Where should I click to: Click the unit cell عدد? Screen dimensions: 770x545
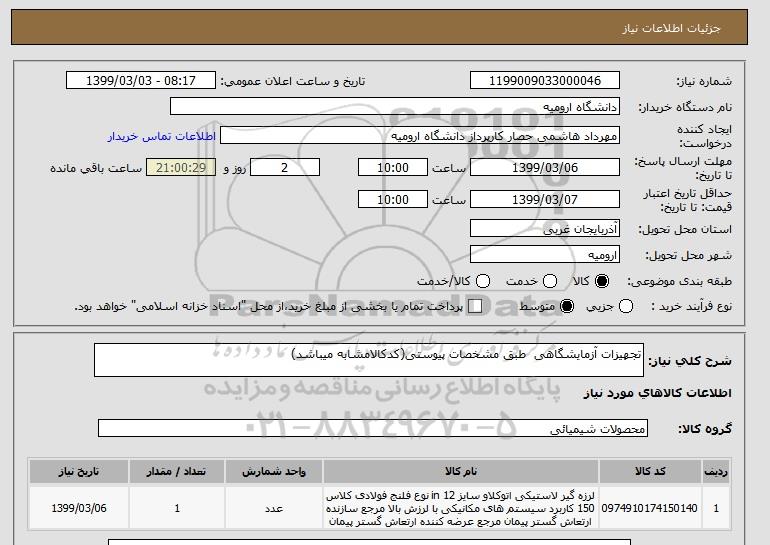274,508
